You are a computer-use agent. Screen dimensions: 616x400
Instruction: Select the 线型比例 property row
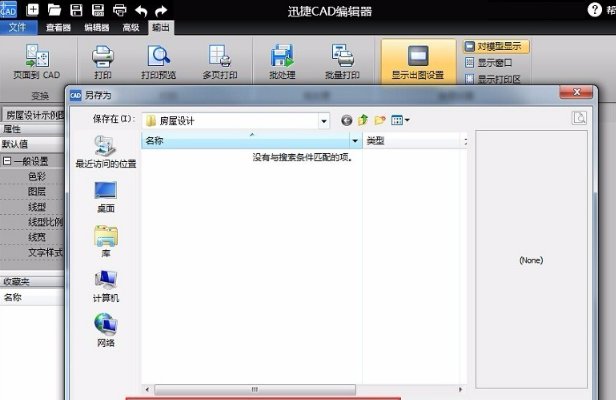coord(32,222)
